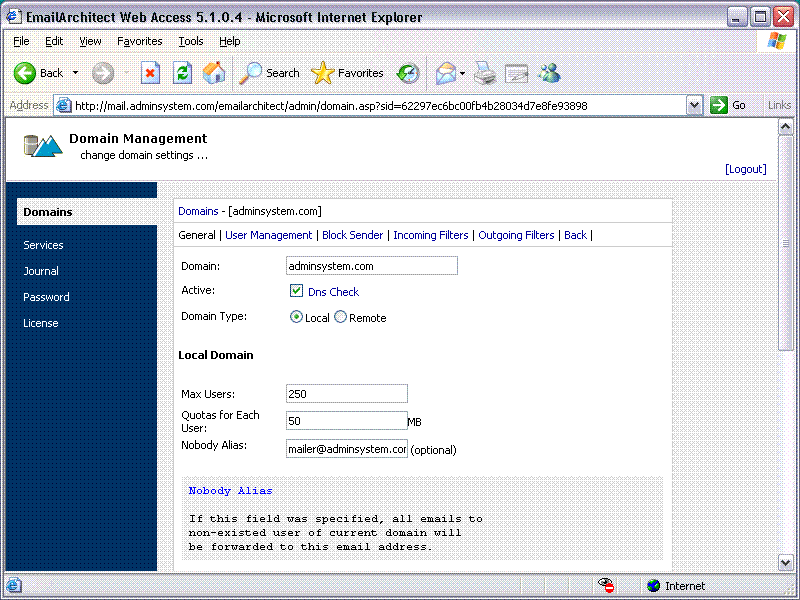Stop page loading with red X icon
Viewport: 800px width, 600px height.
tap(150, 73)
